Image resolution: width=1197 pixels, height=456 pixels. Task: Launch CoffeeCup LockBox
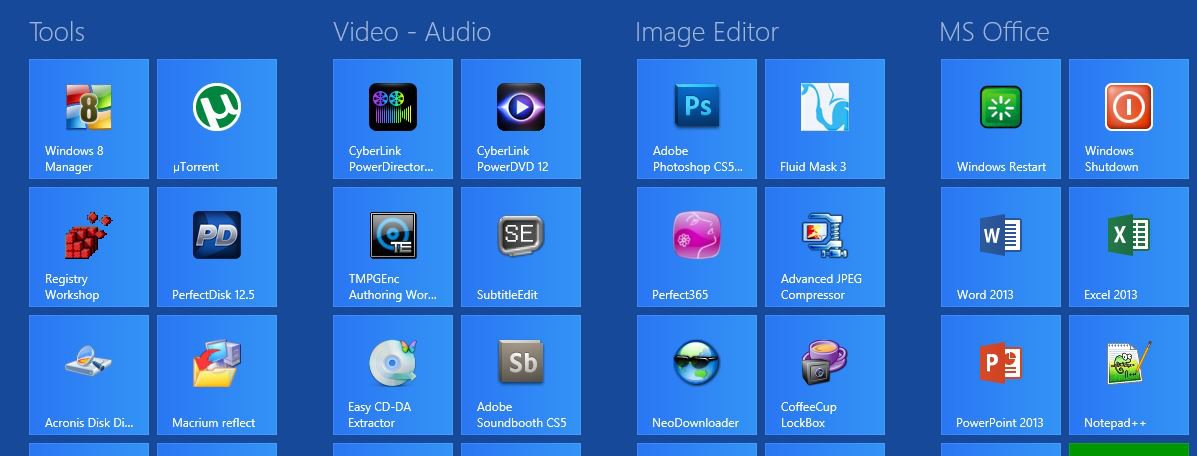pos(824,375)
